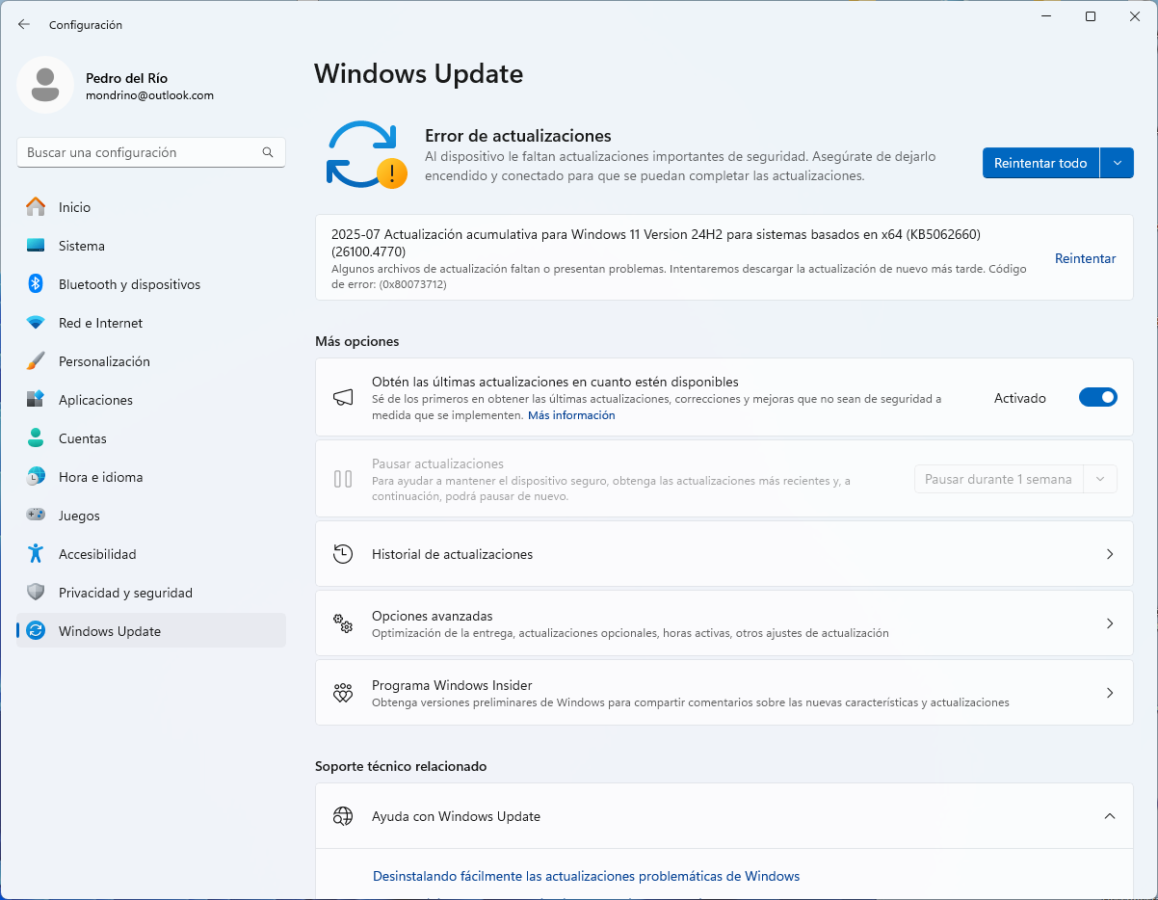Open Pausar durante 1 semana dropdown arrow
The height and width of the screenshot is (900, 1158).
point(1100,479)
